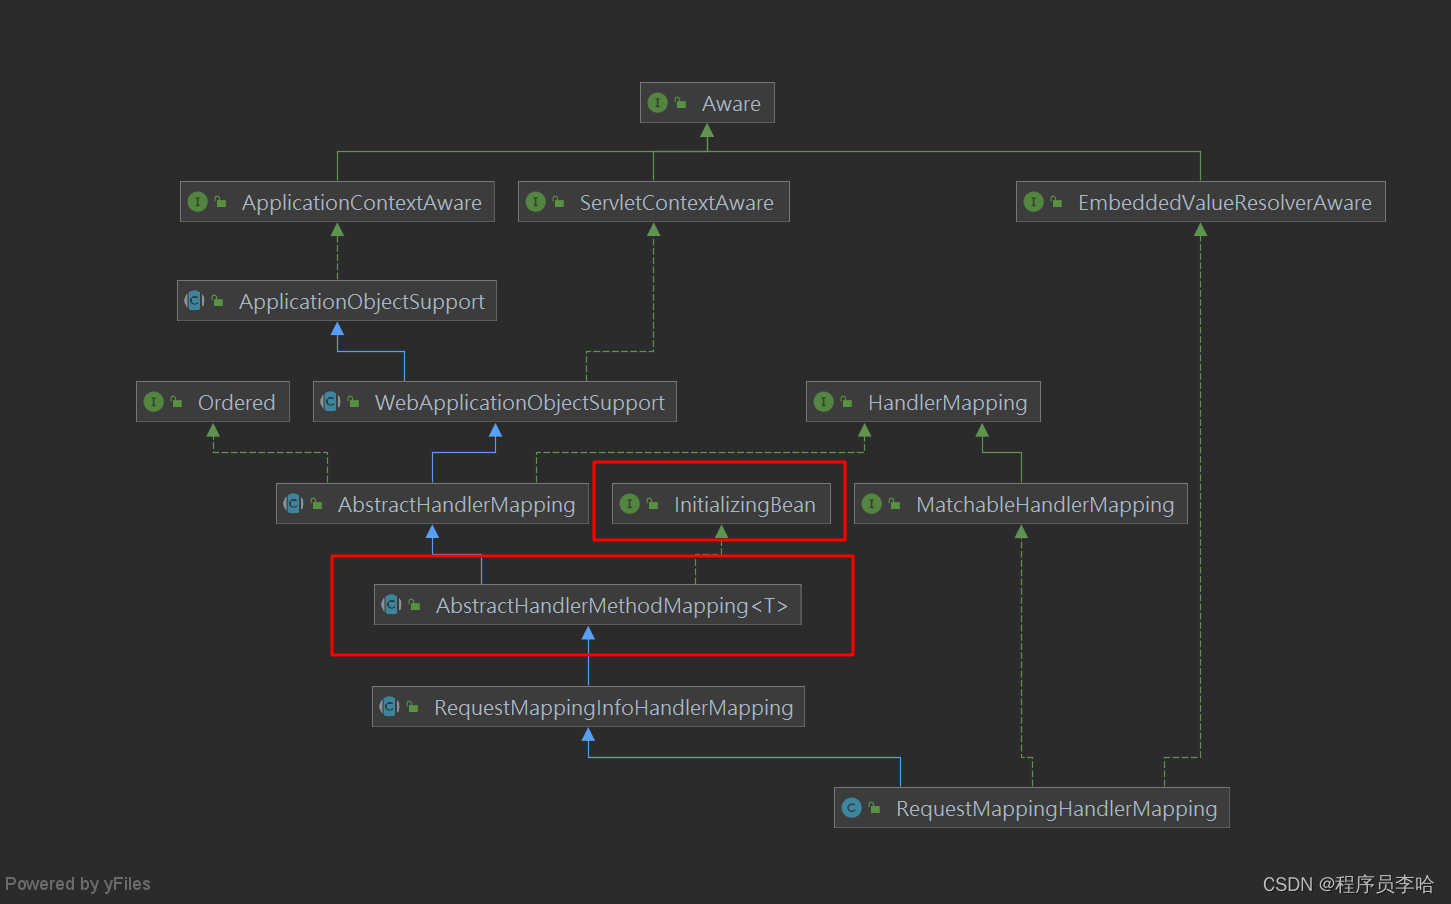Click the interface icon beside HandlerMapping
The height and width of the screenshot is (904, 1451).
coord(824,402)
